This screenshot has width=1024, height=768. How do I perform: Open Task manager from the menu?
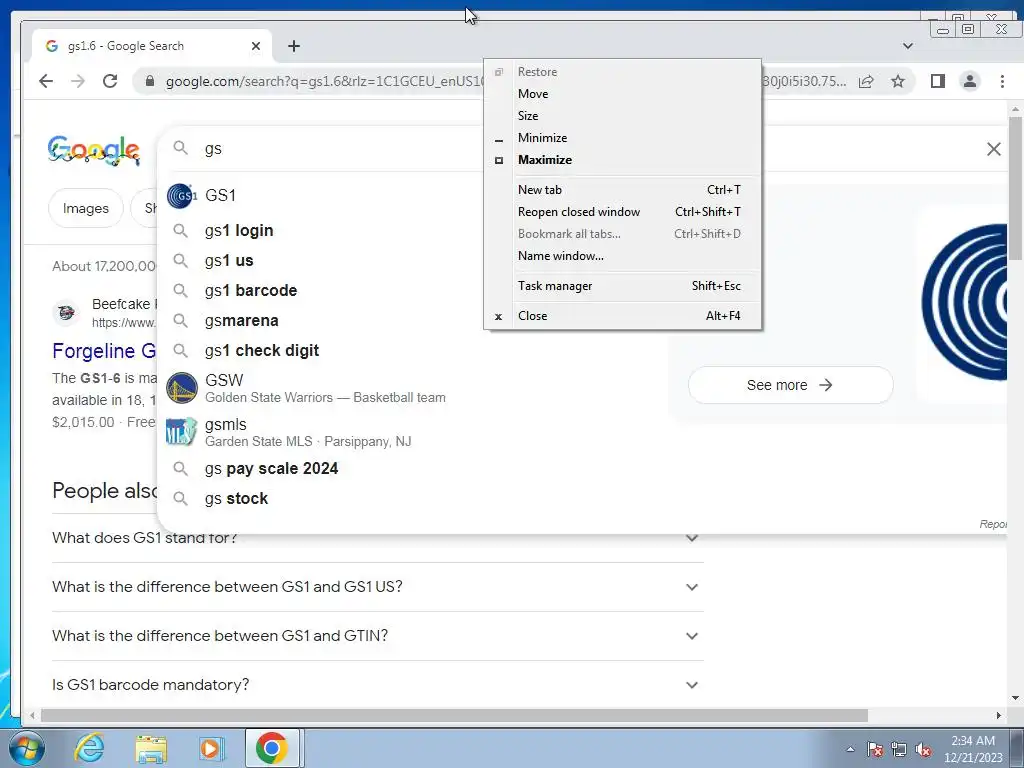[622, 286]
